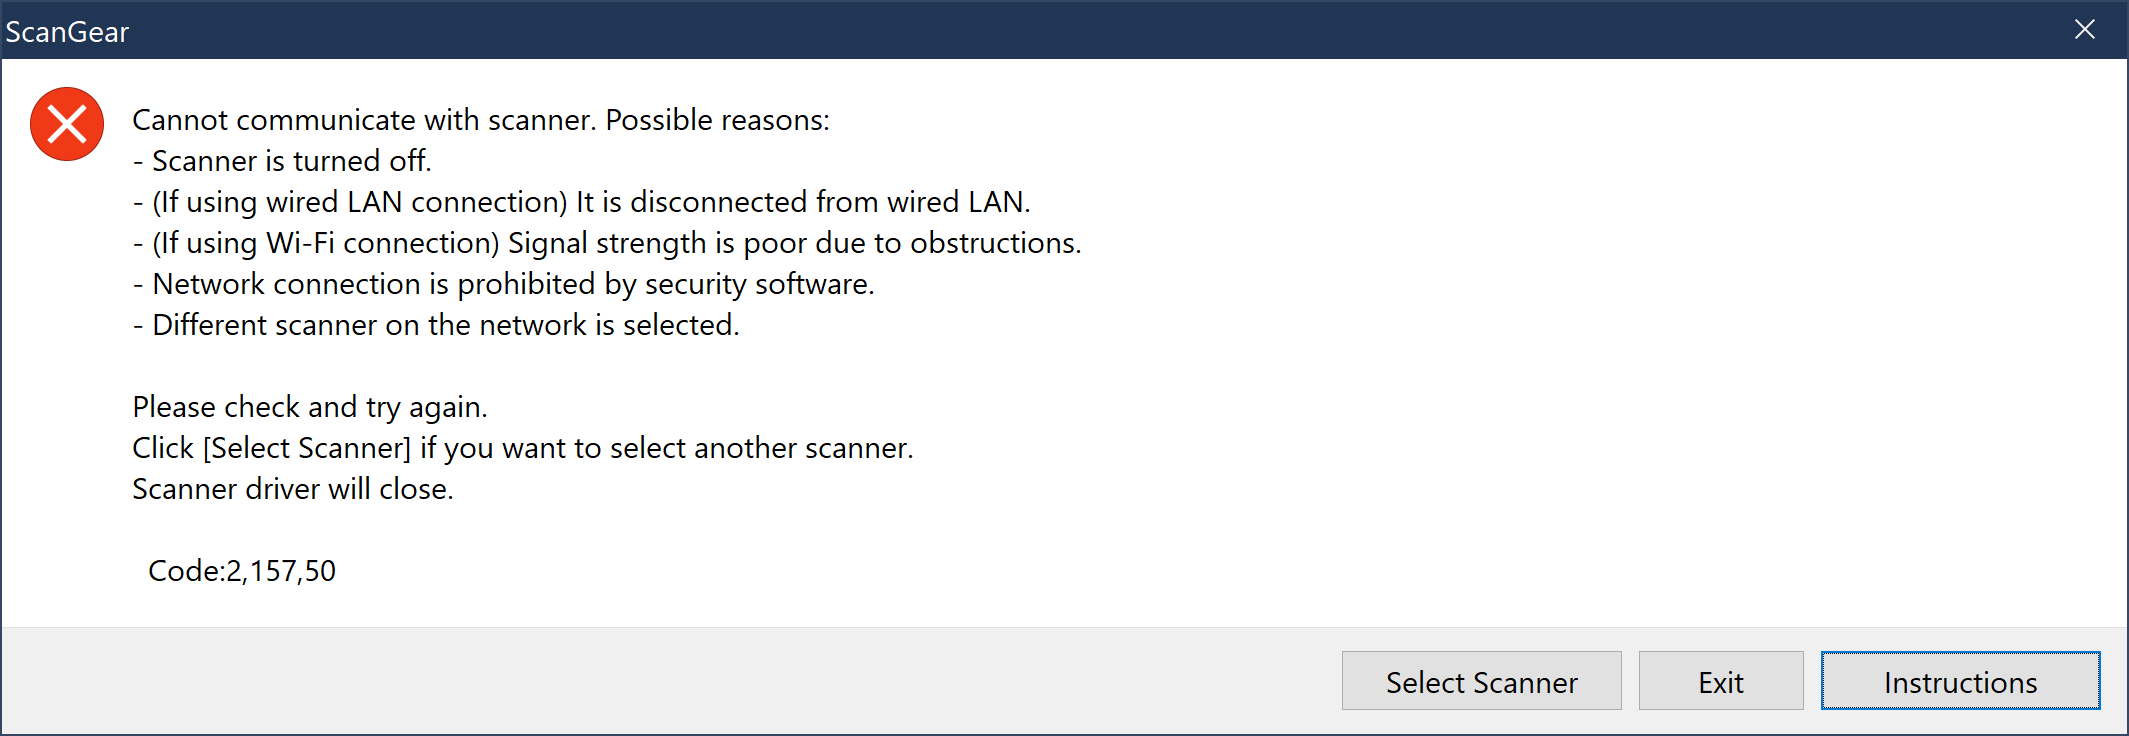Click the security software reason text

(504, 283)
